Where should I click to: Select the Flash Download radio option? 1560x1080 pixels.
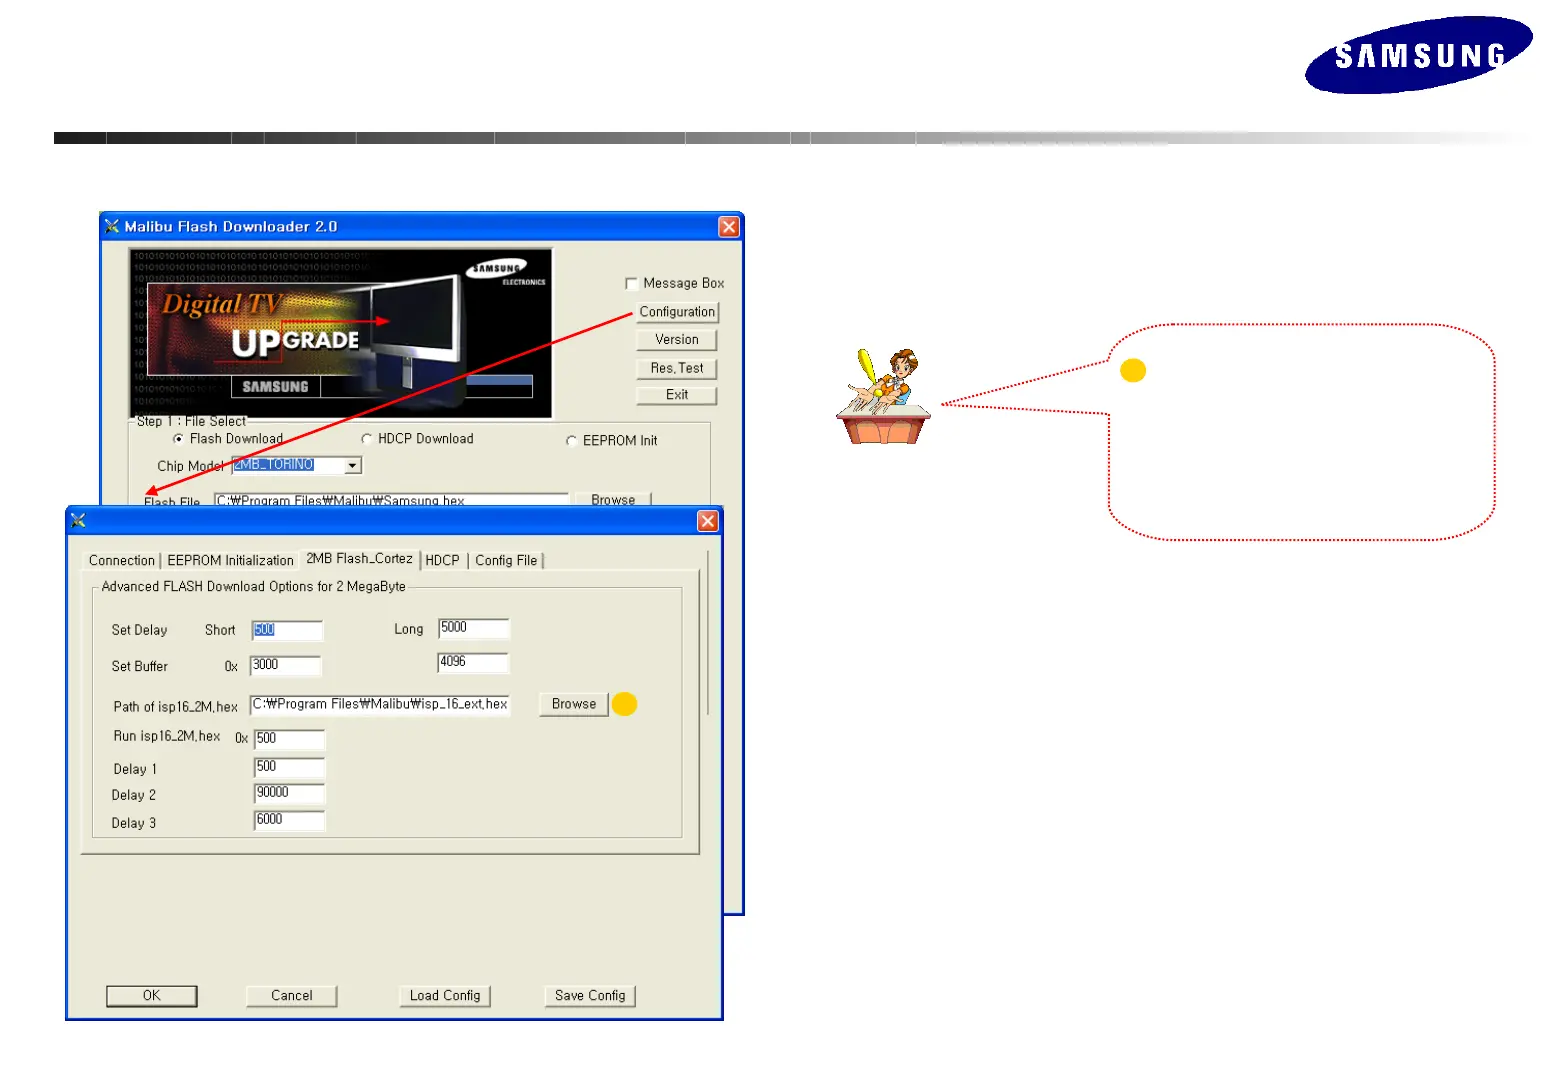[x=178, y=439]
